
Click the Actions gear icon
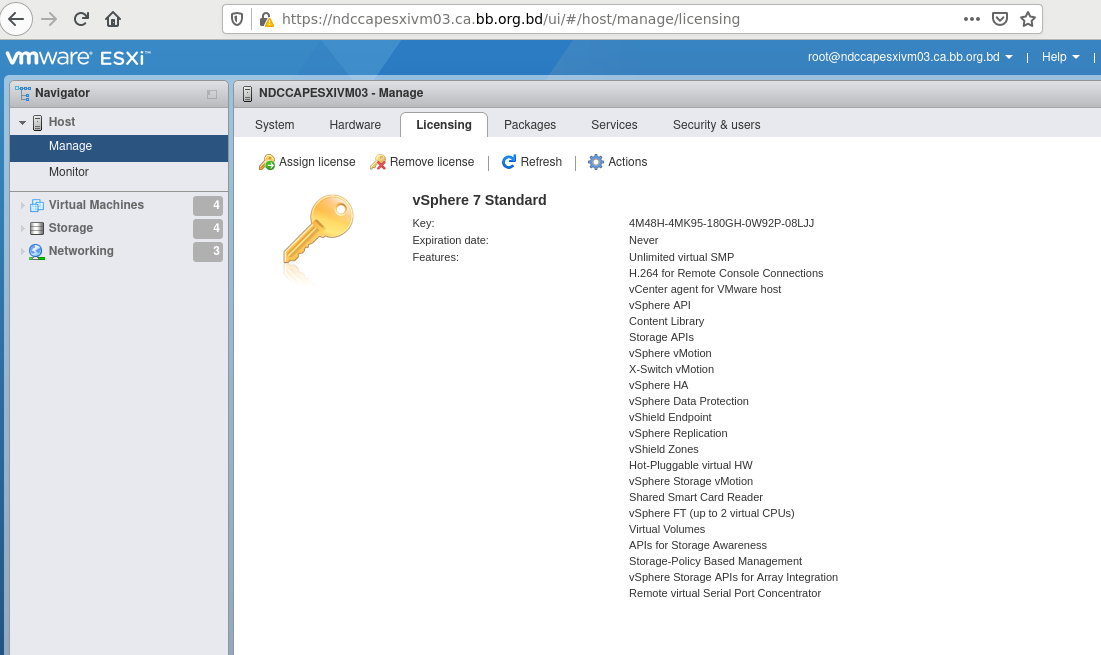595,162
